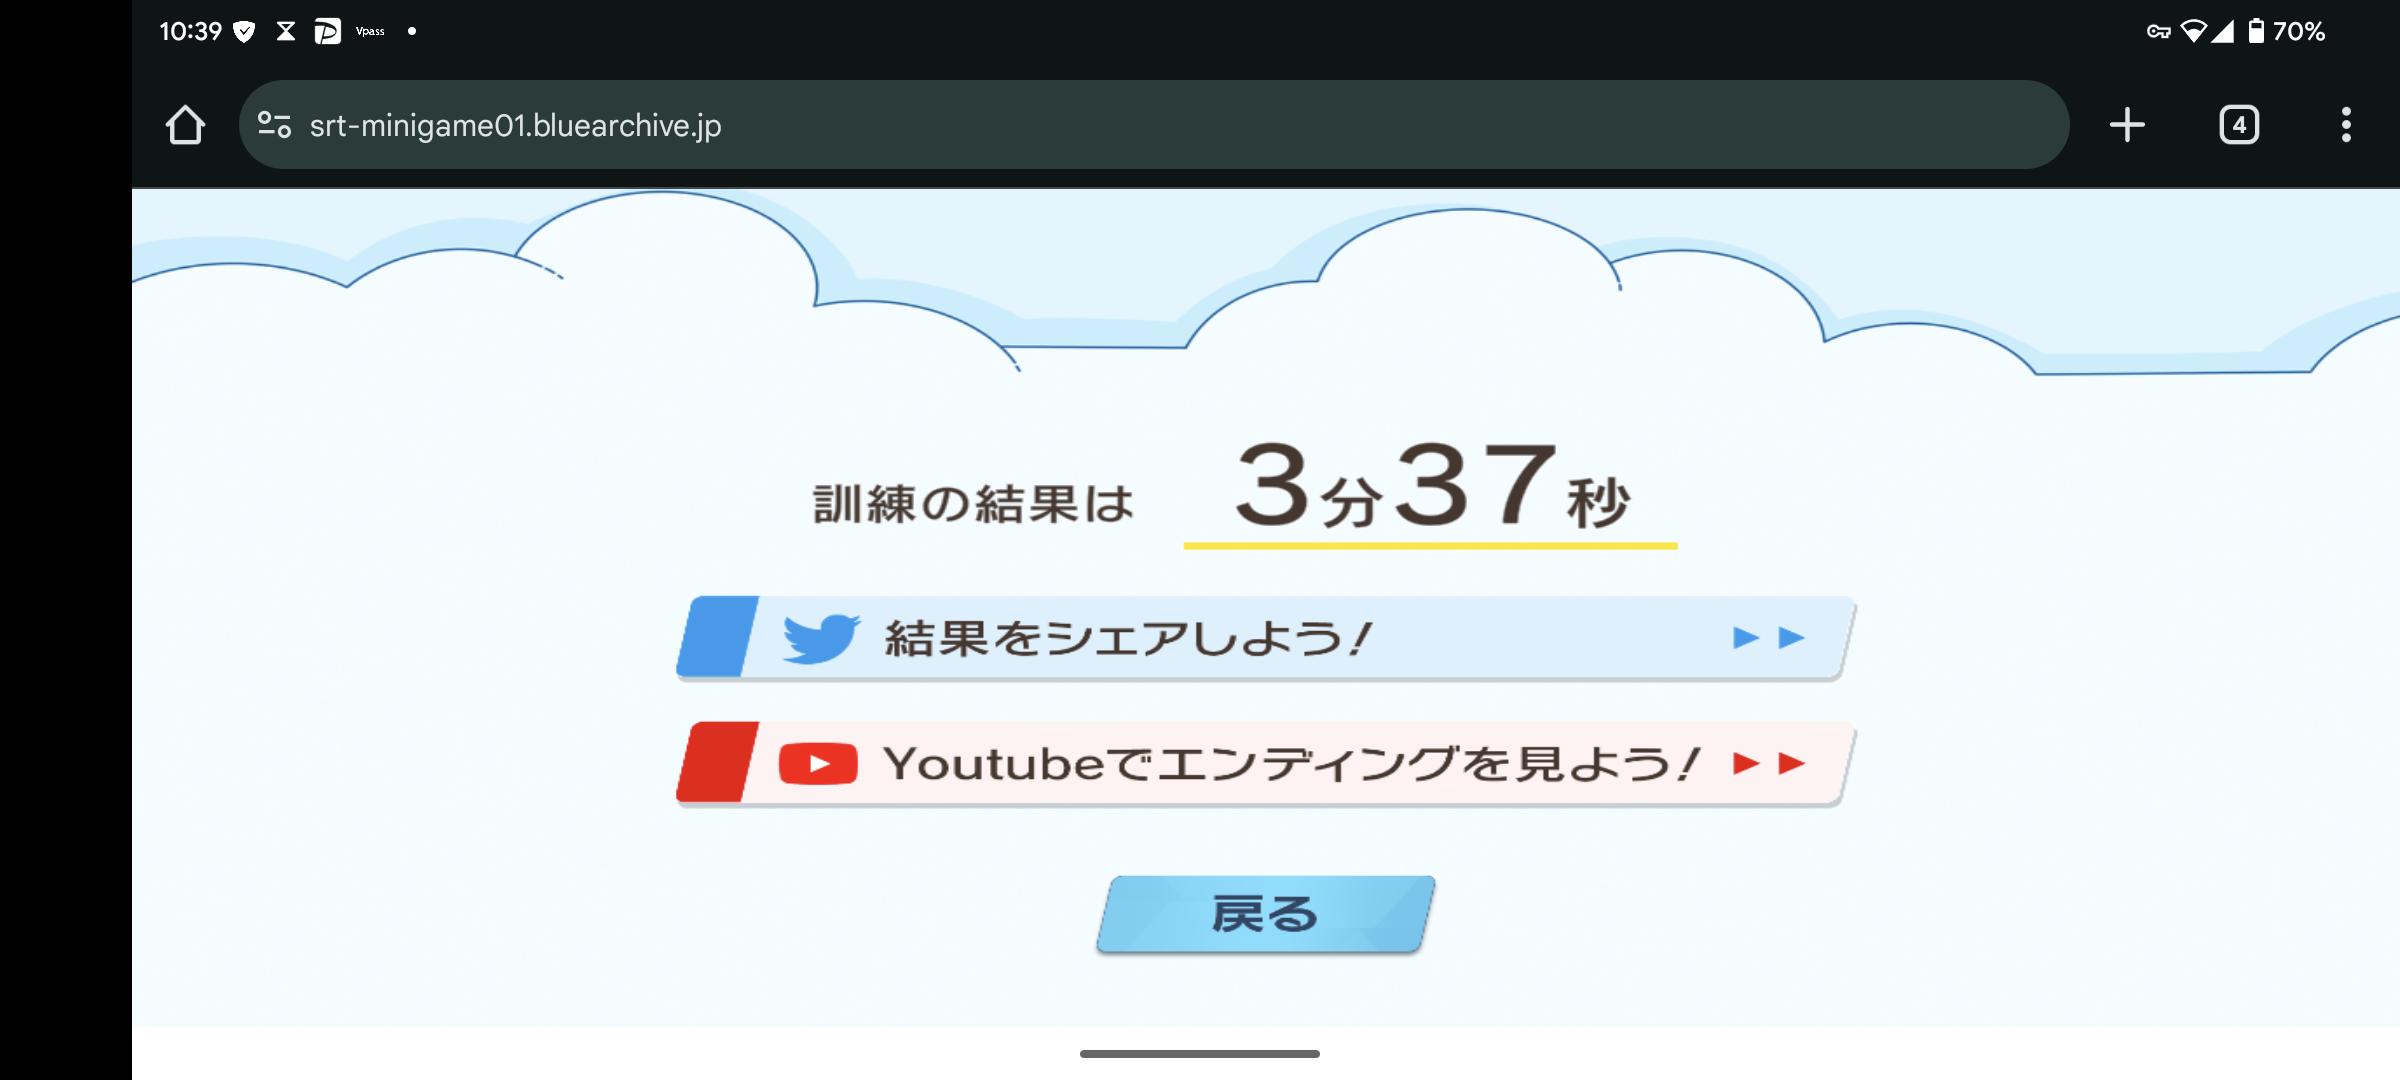Viewport: 2400px width, 1080px height.
Task: Open site info icon in address bar
Action: pyautogui.click(x=274, y=125)
